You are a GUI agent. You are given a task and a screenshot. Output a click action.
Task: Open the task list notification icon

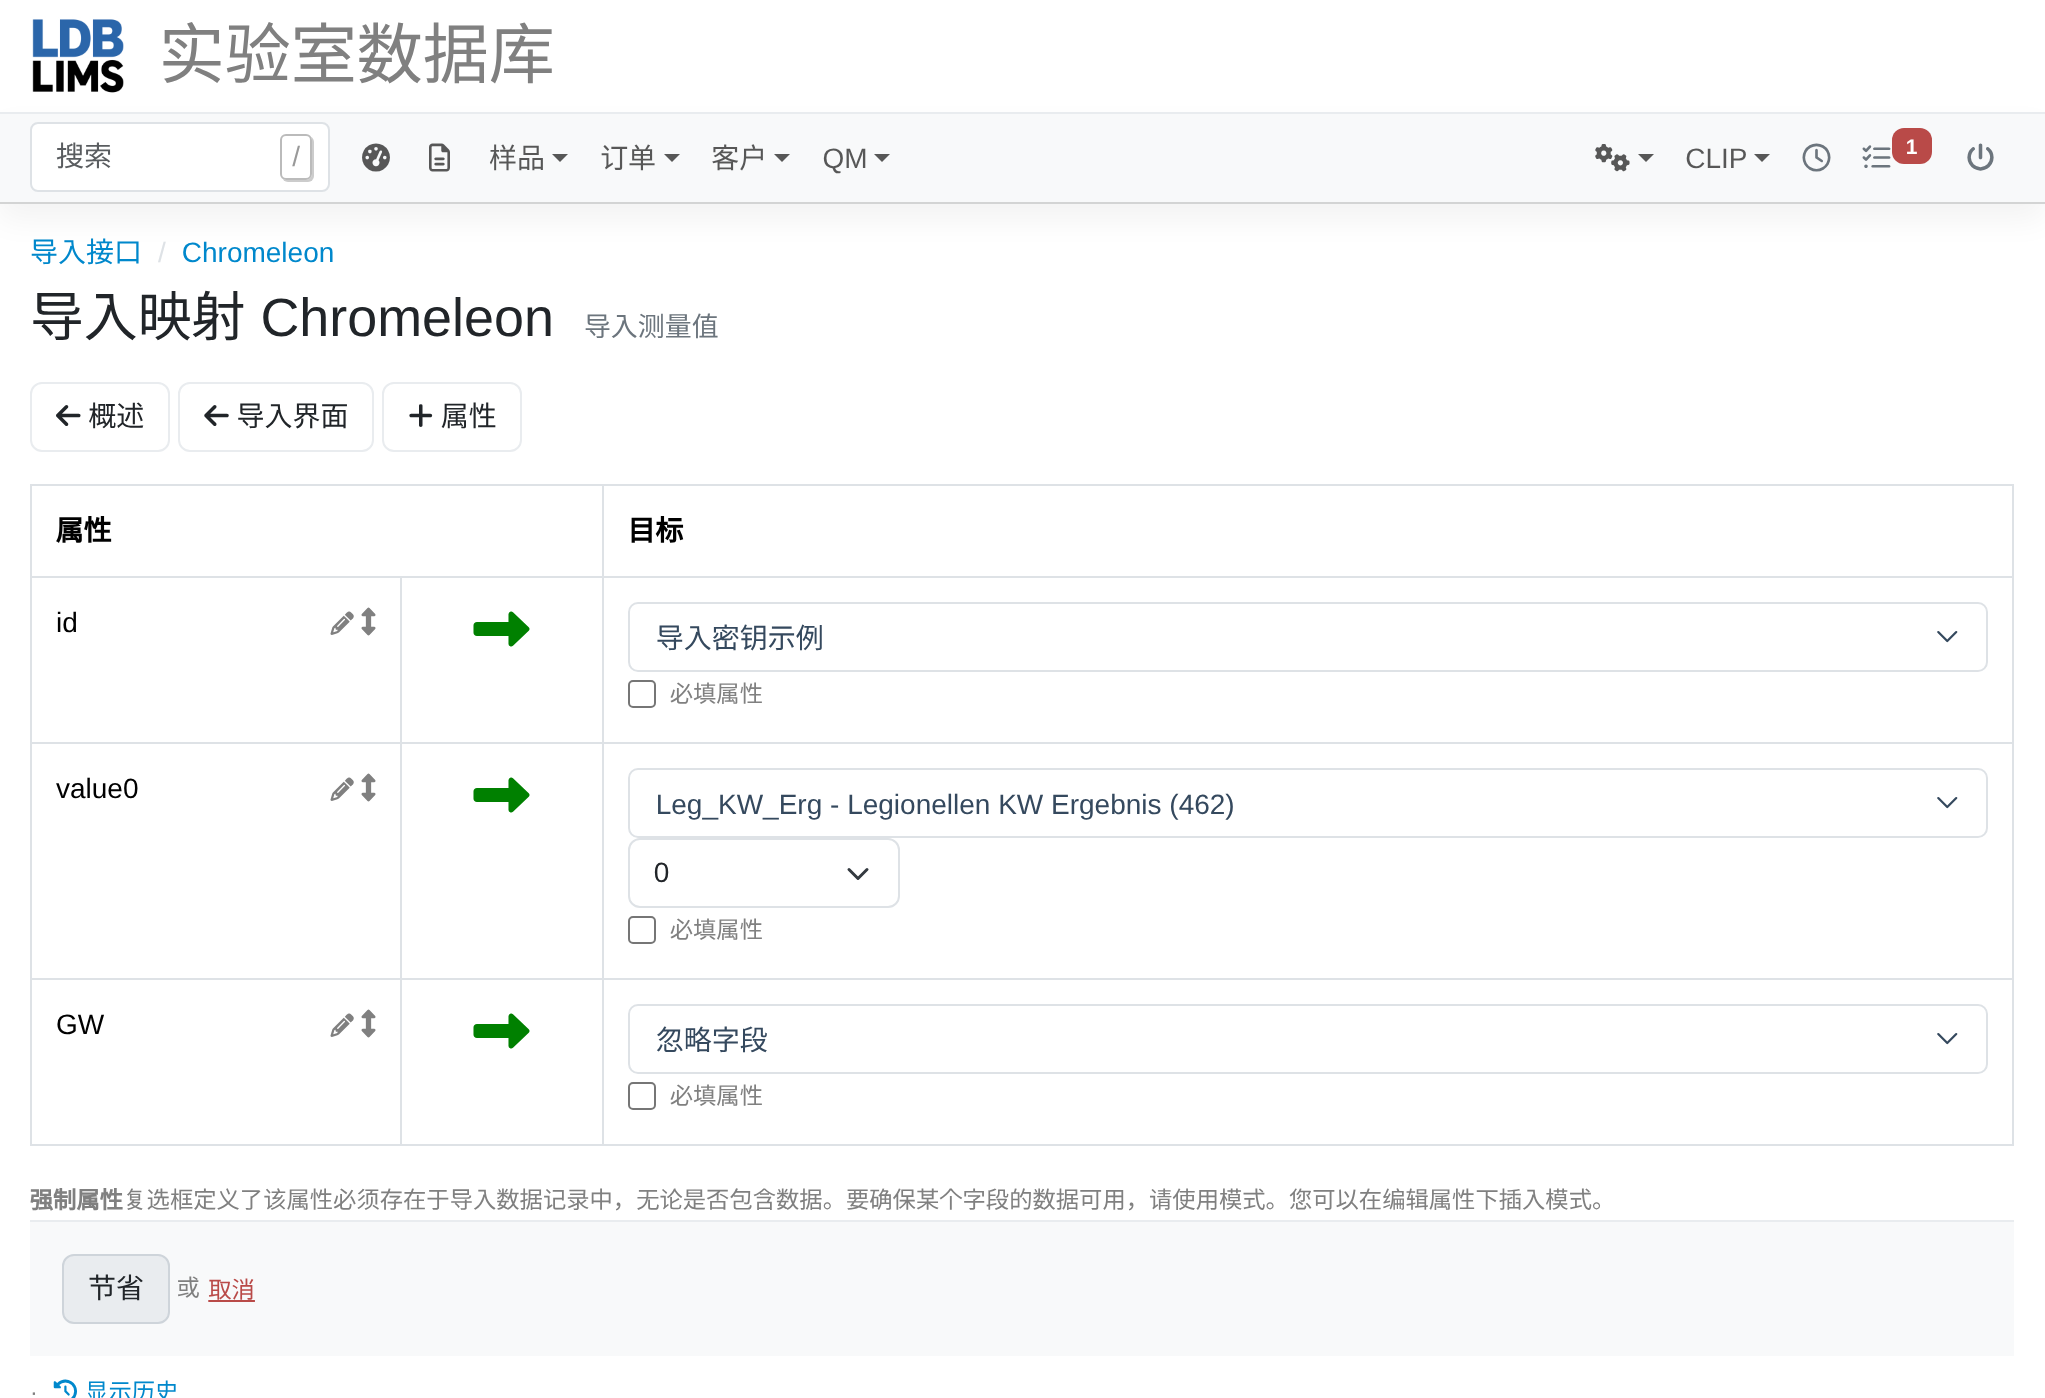pyautogui.click(x=1877, y=158)
